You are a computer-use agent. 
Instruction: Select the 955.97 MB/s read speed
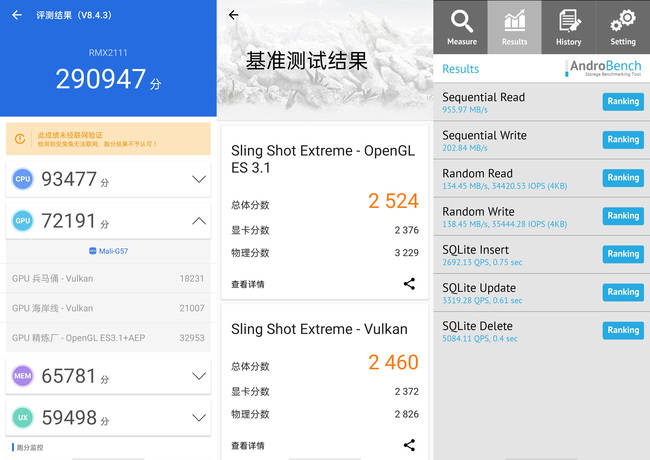pyautogui.click(x=465, y=110)
